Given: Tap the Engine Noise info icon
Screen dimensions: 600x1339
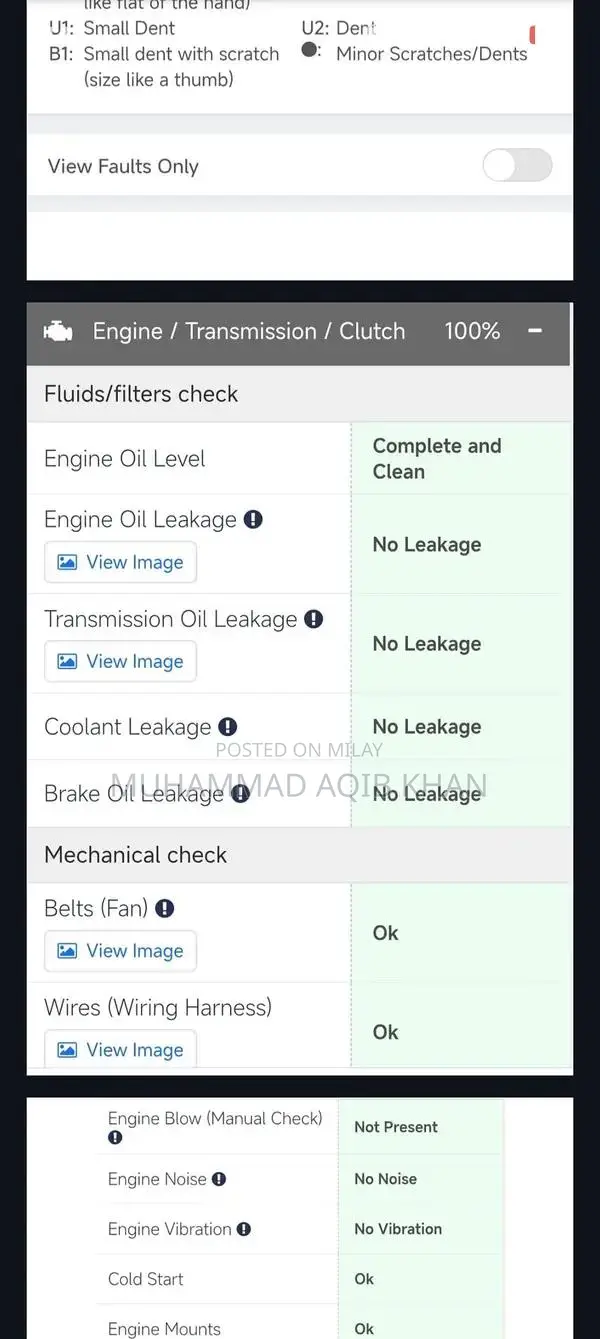Looking at the screenshot, I should (x=219, y=1179).
